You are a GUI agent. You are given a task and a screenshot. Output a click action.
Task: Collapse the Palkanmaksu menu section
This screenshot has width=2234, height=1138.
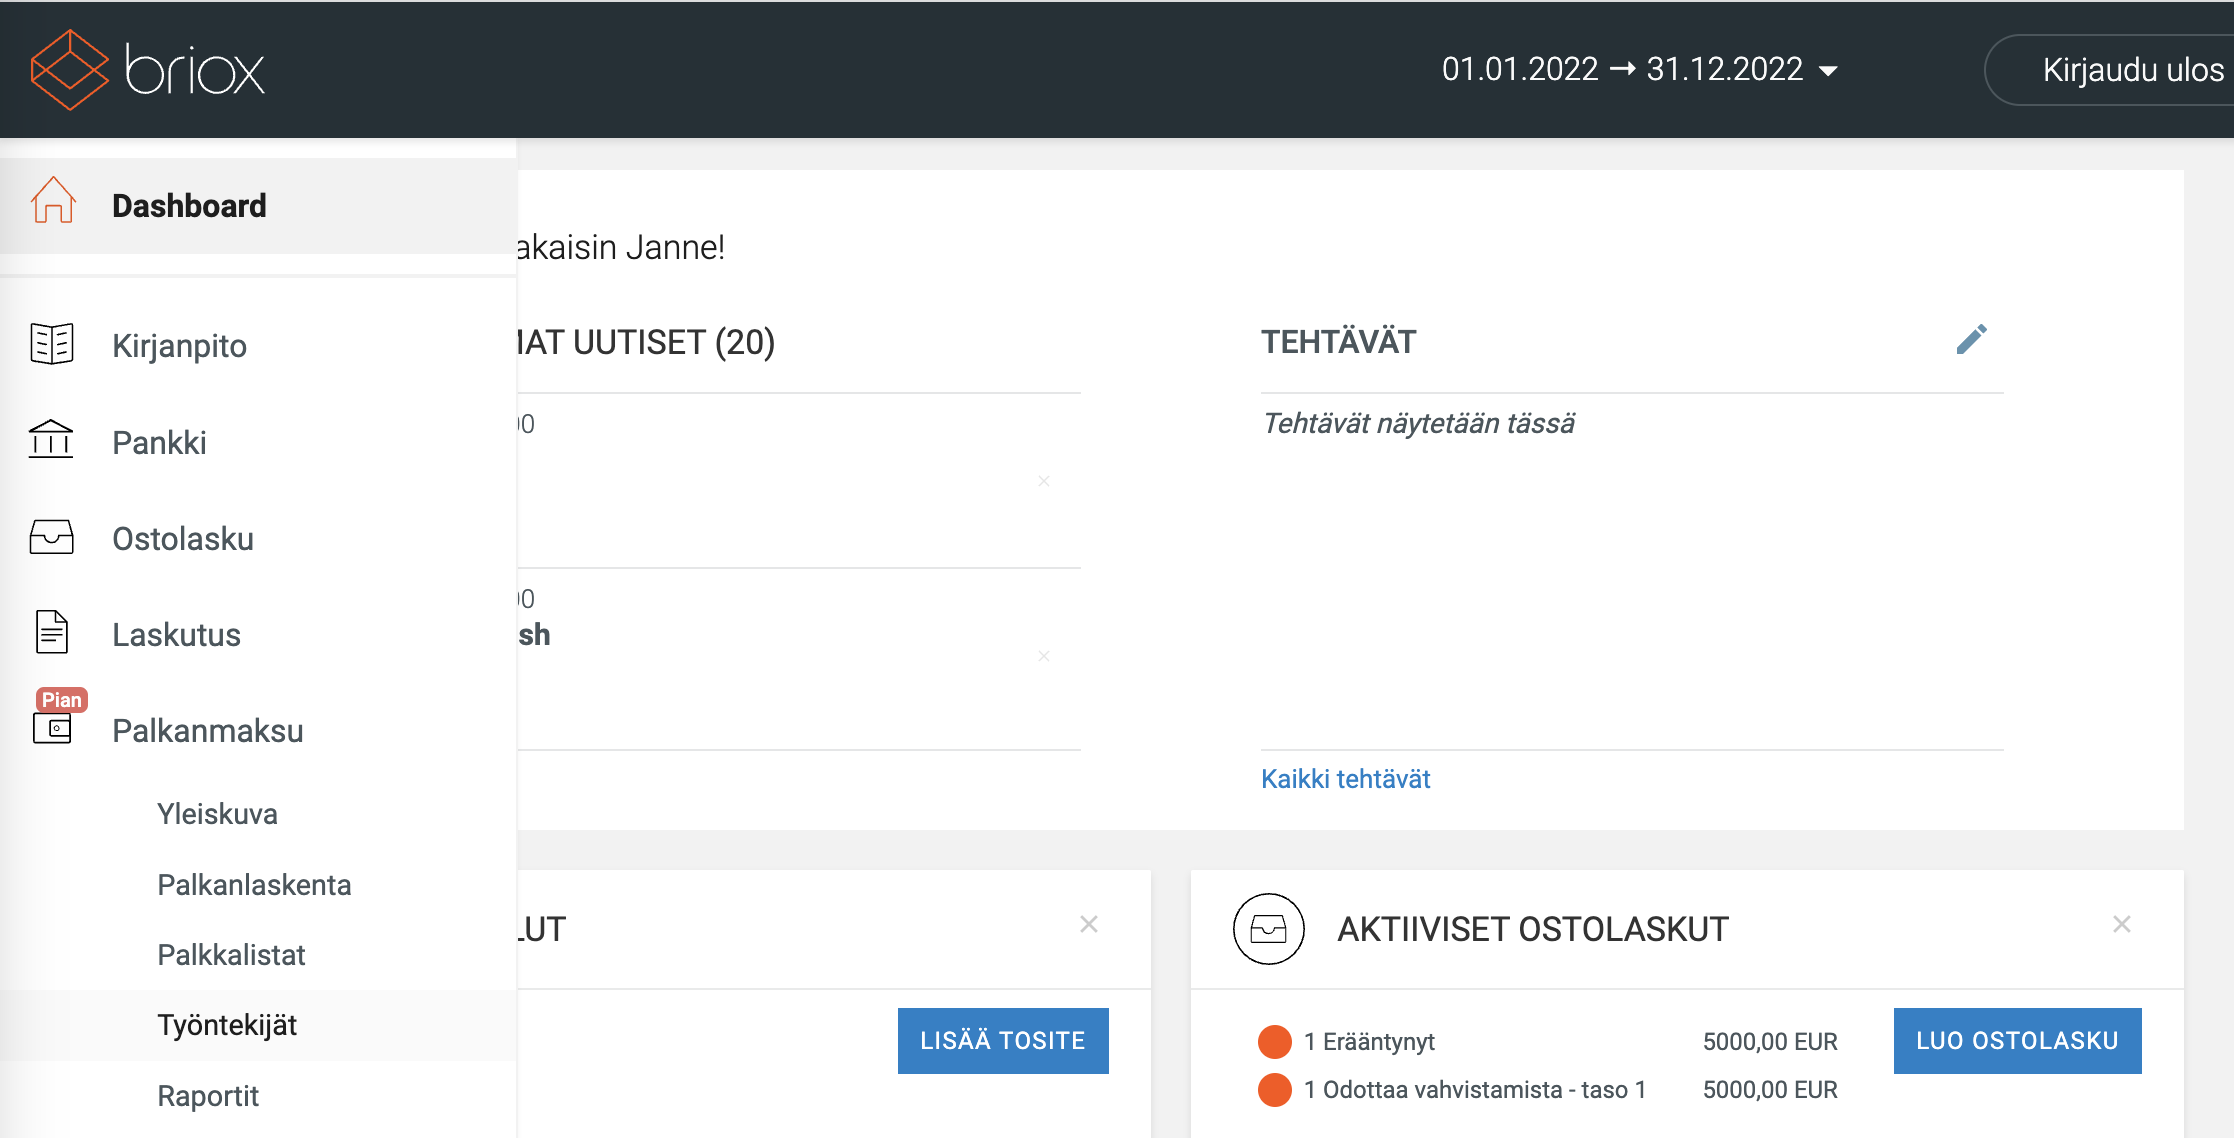[x=207, y=731]
